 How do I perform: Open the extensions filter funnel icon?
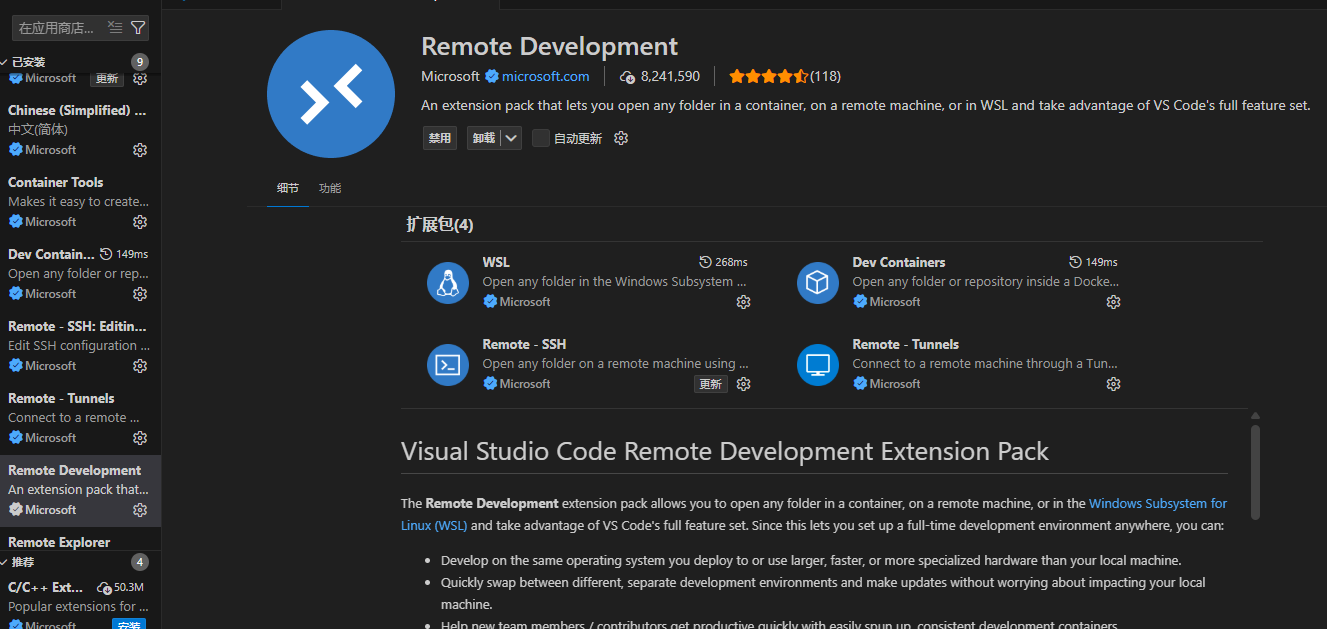pyautogui.click(x=138, y=27)
